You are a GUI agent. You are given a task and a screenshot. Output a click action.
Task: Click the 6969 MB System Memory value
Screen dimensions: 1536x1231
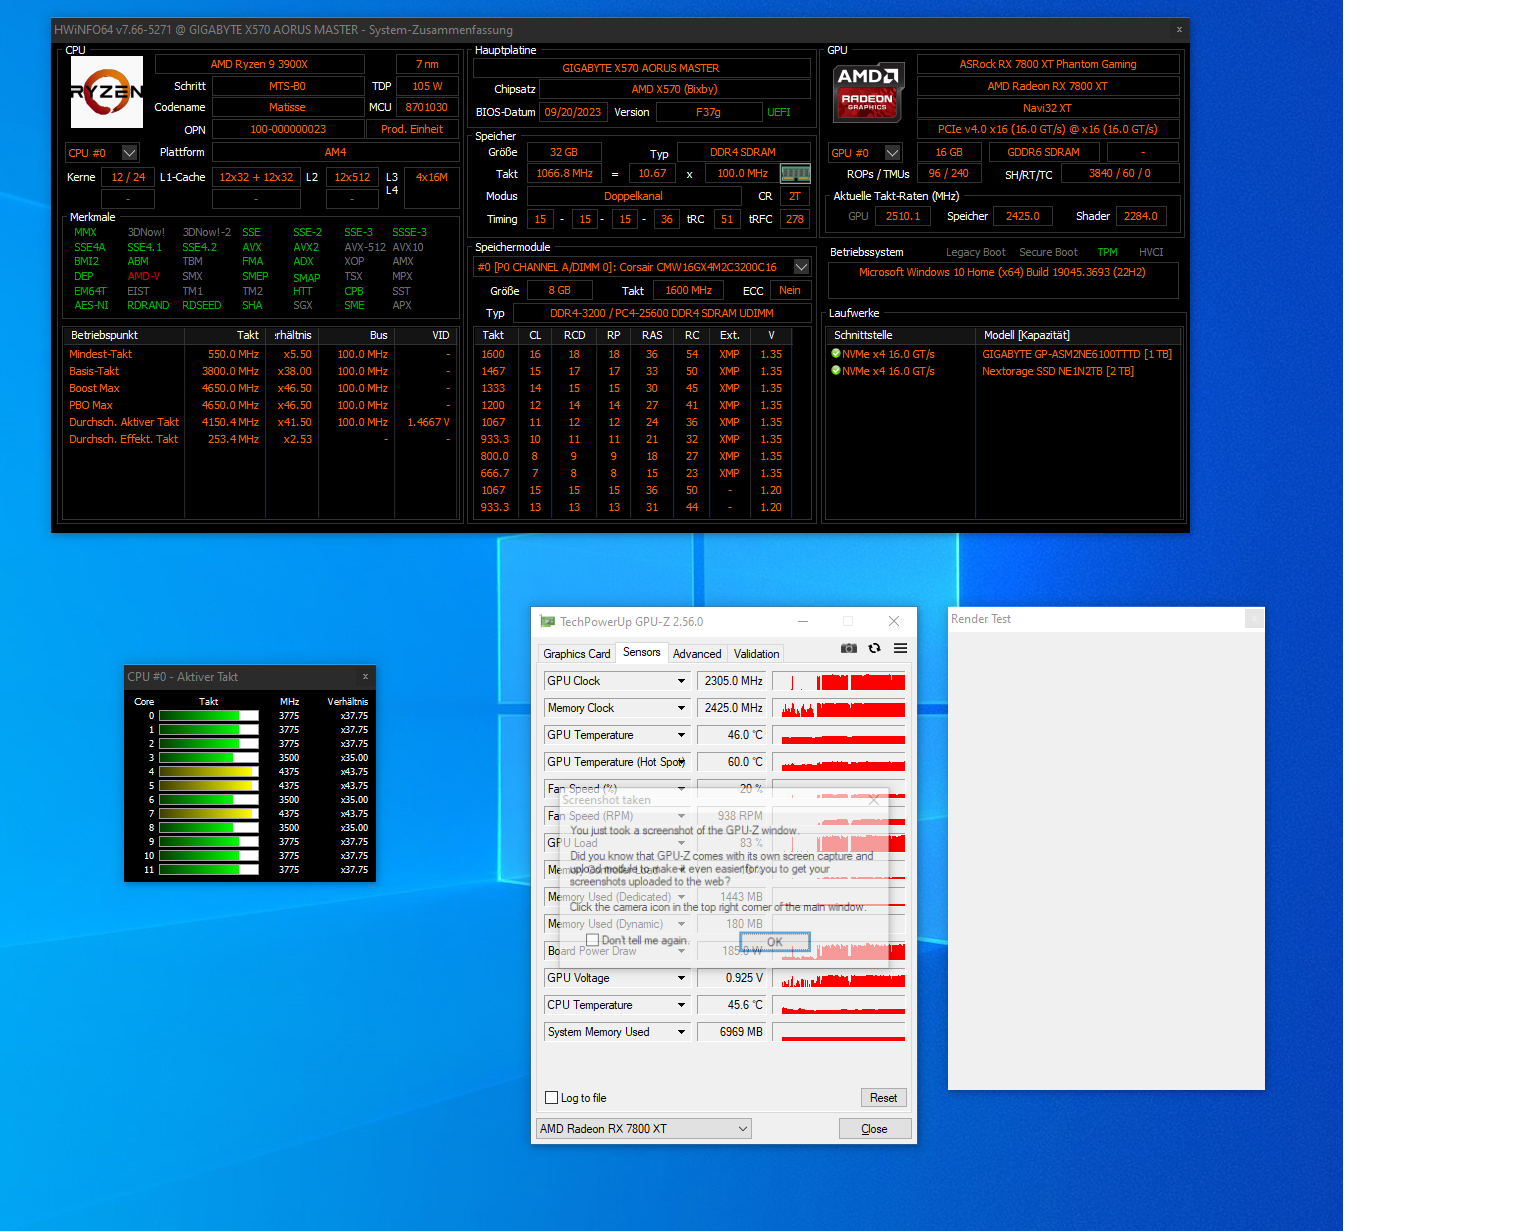point(732,1032)
